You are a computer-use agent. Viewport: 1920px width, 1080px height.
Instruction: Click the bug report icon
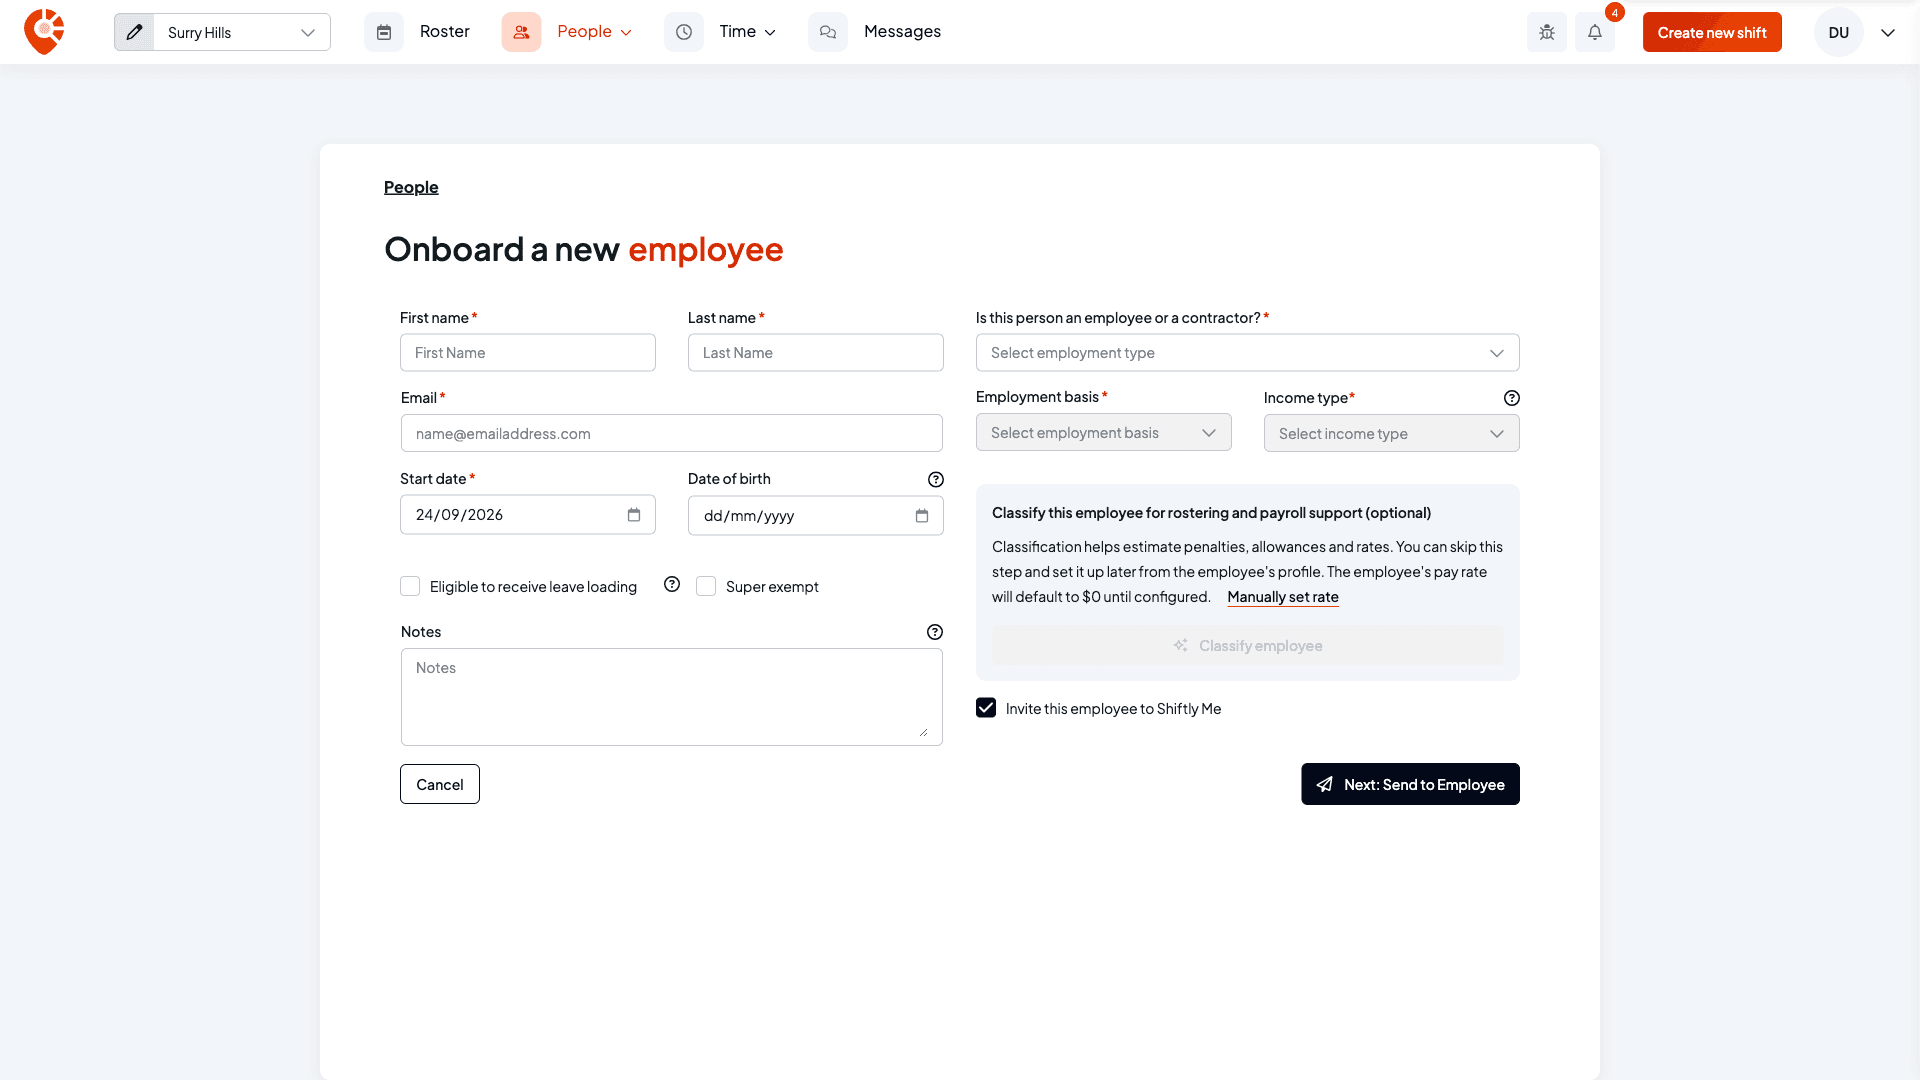click(1547, 32)
